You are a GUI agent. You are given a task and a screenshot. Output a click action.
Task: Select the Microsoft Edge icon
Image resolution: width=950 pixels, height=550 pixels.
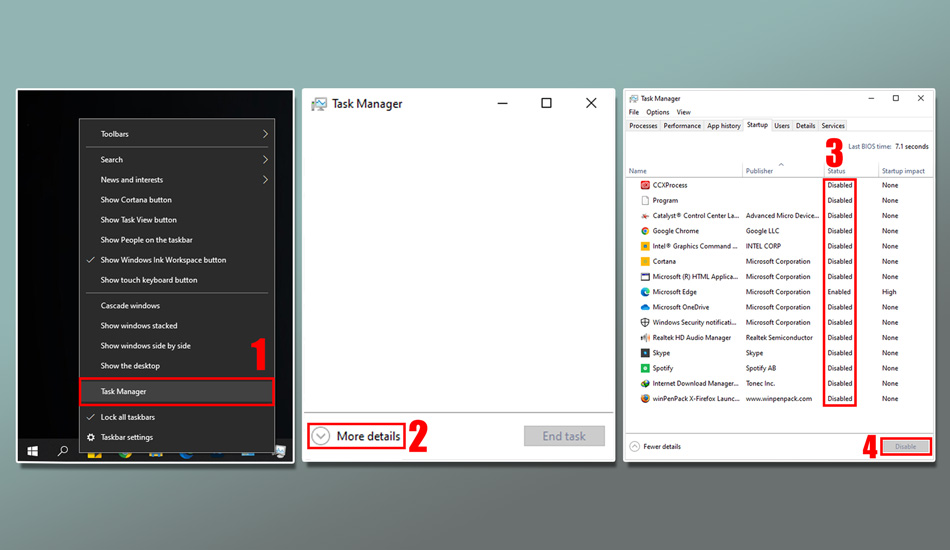pos(645,291)
